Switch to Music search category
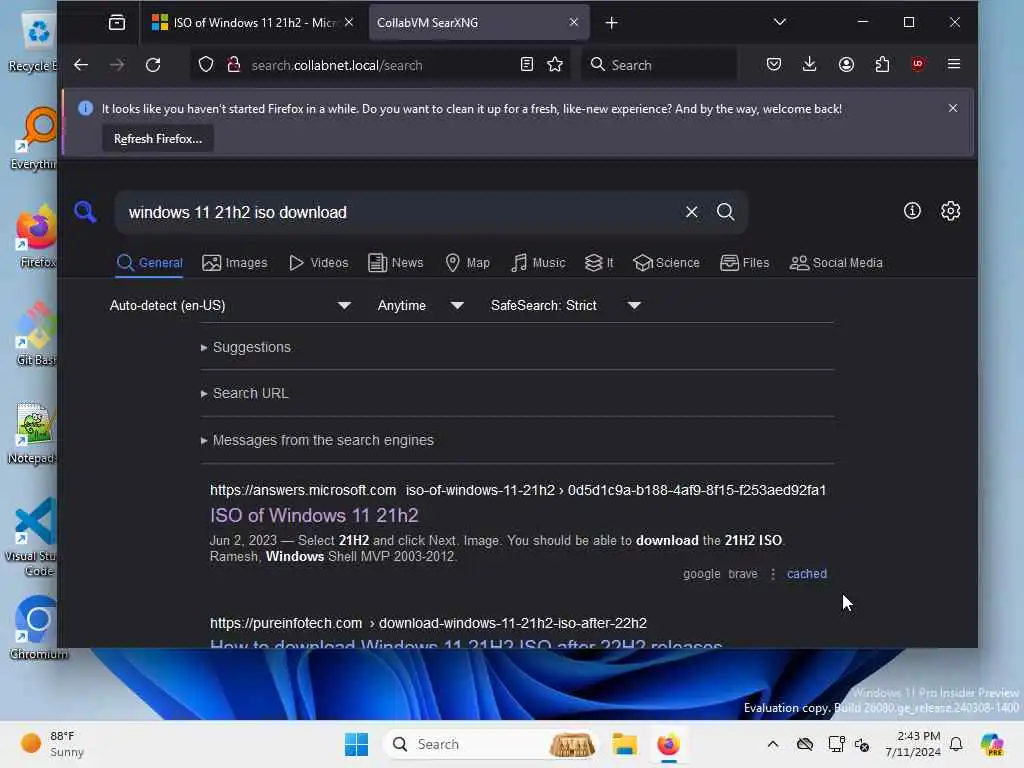 (537, 263)
